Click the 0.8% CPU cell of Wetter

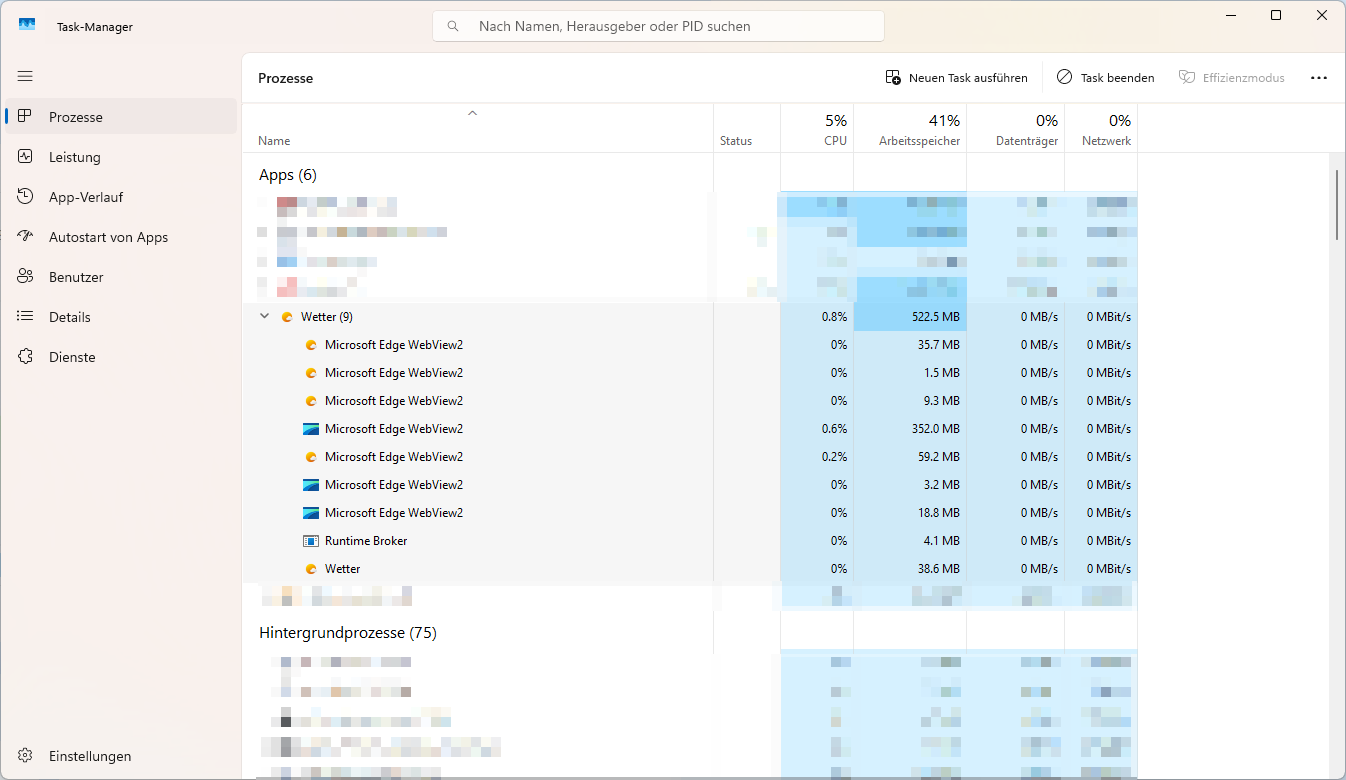[x=817, y=317]
